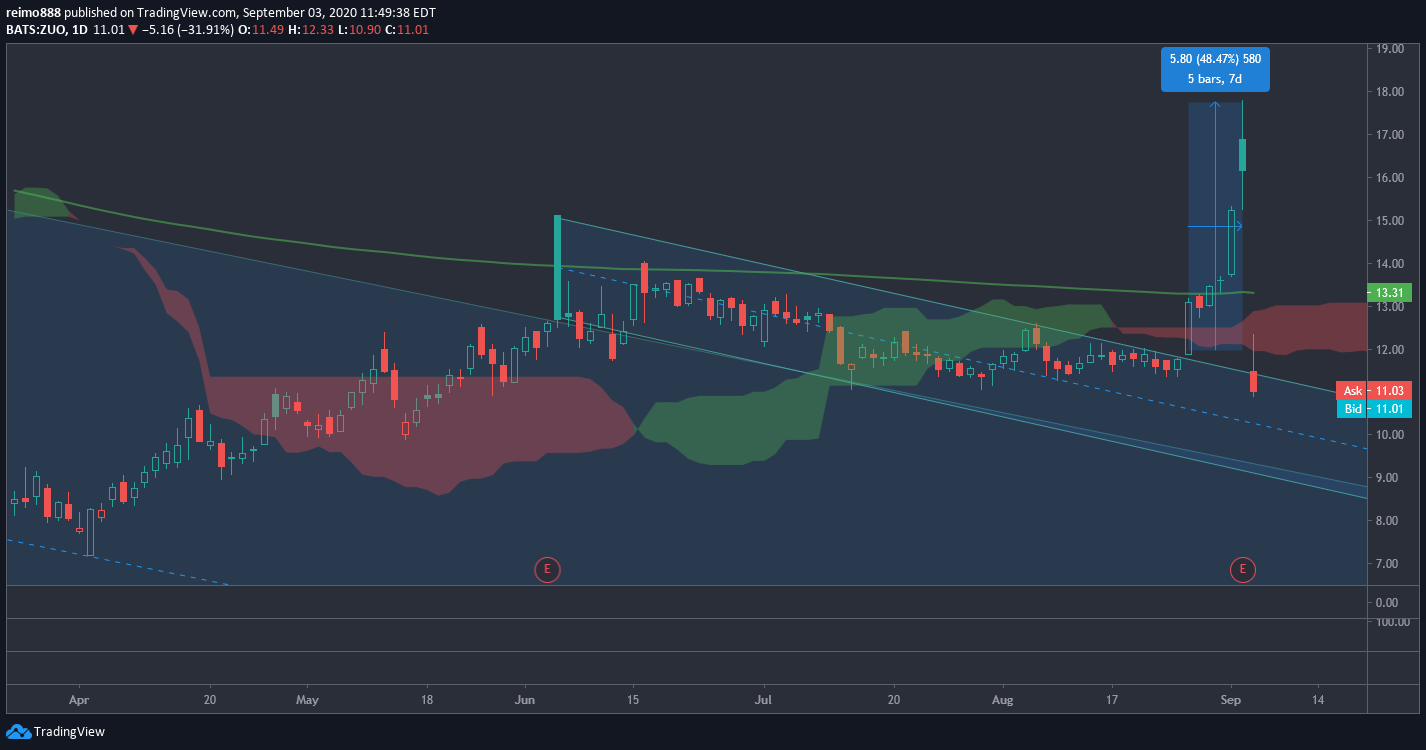
Task: Click the earnings E marker in September
Action: [1242, 570]
